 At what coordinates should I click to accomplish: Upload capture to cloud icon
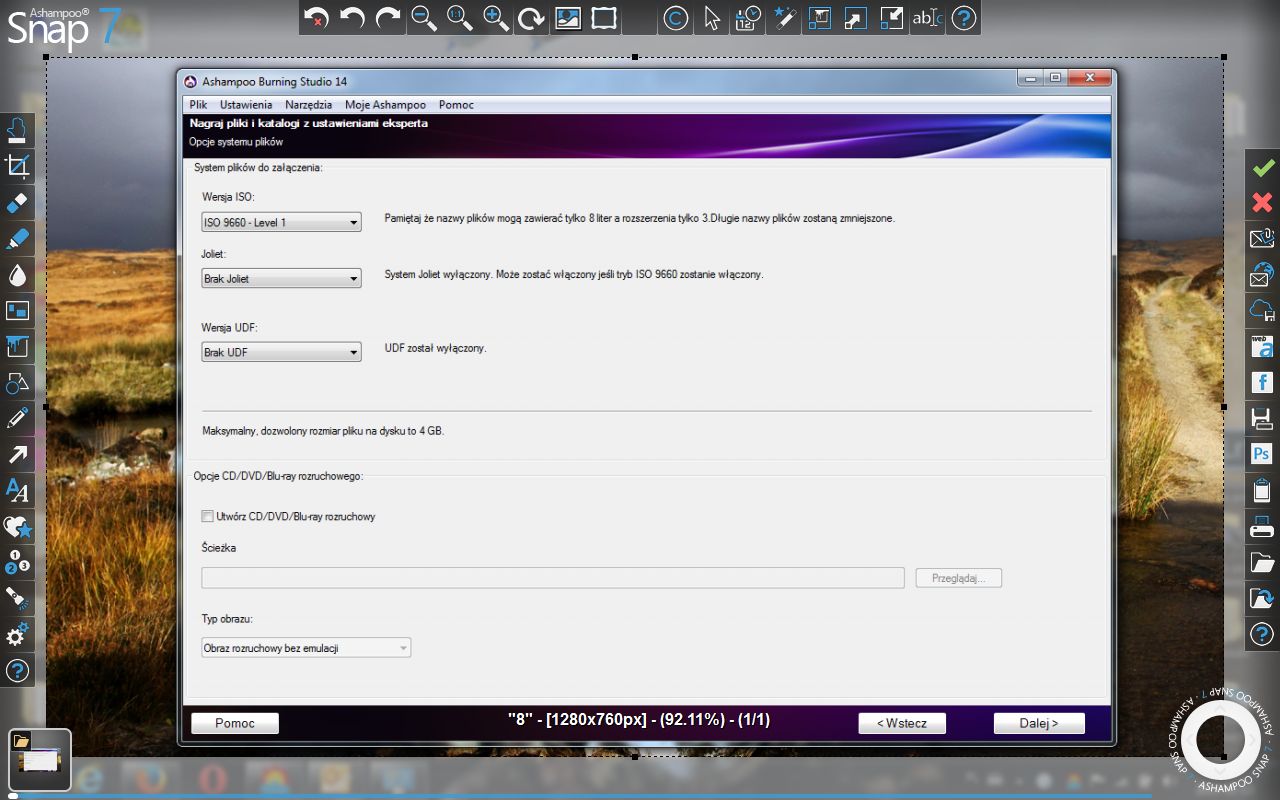coord(1262,310)
